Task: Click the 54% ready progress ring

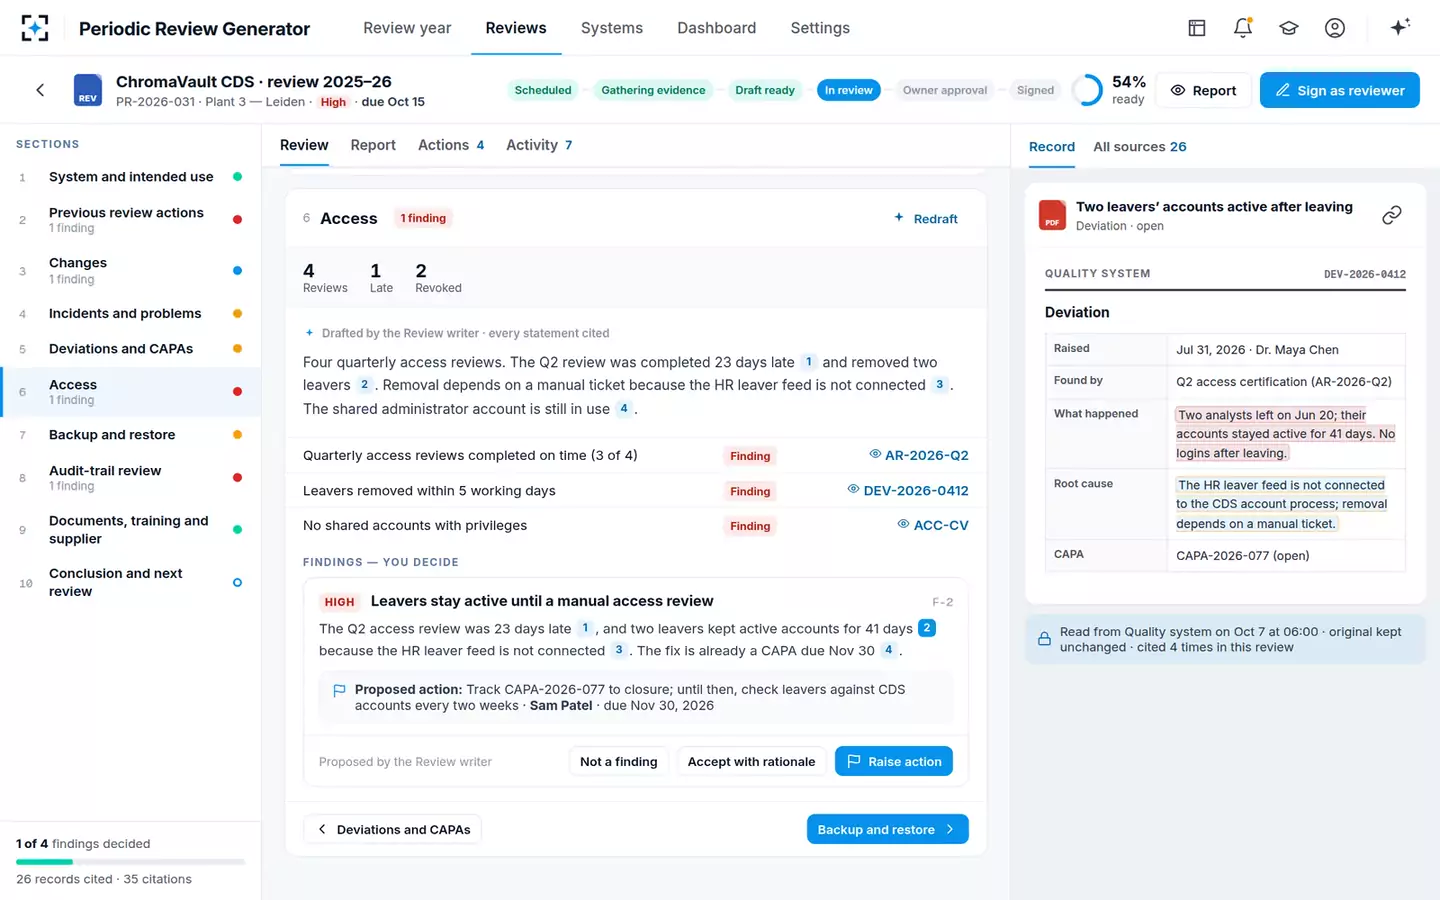Action: tap(1087, 90)
